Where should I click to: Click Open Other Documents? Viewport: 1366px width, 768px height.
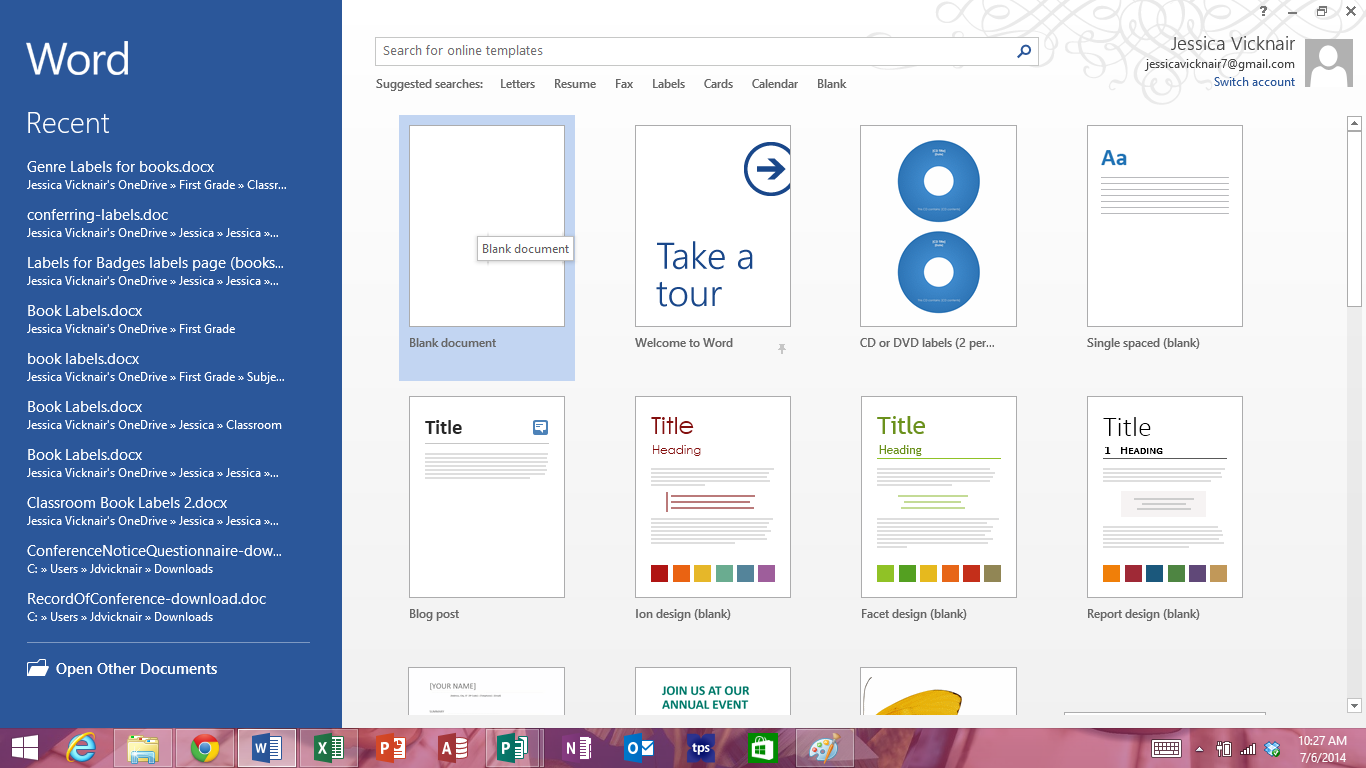pyautogui.click(x=124, y=668)
